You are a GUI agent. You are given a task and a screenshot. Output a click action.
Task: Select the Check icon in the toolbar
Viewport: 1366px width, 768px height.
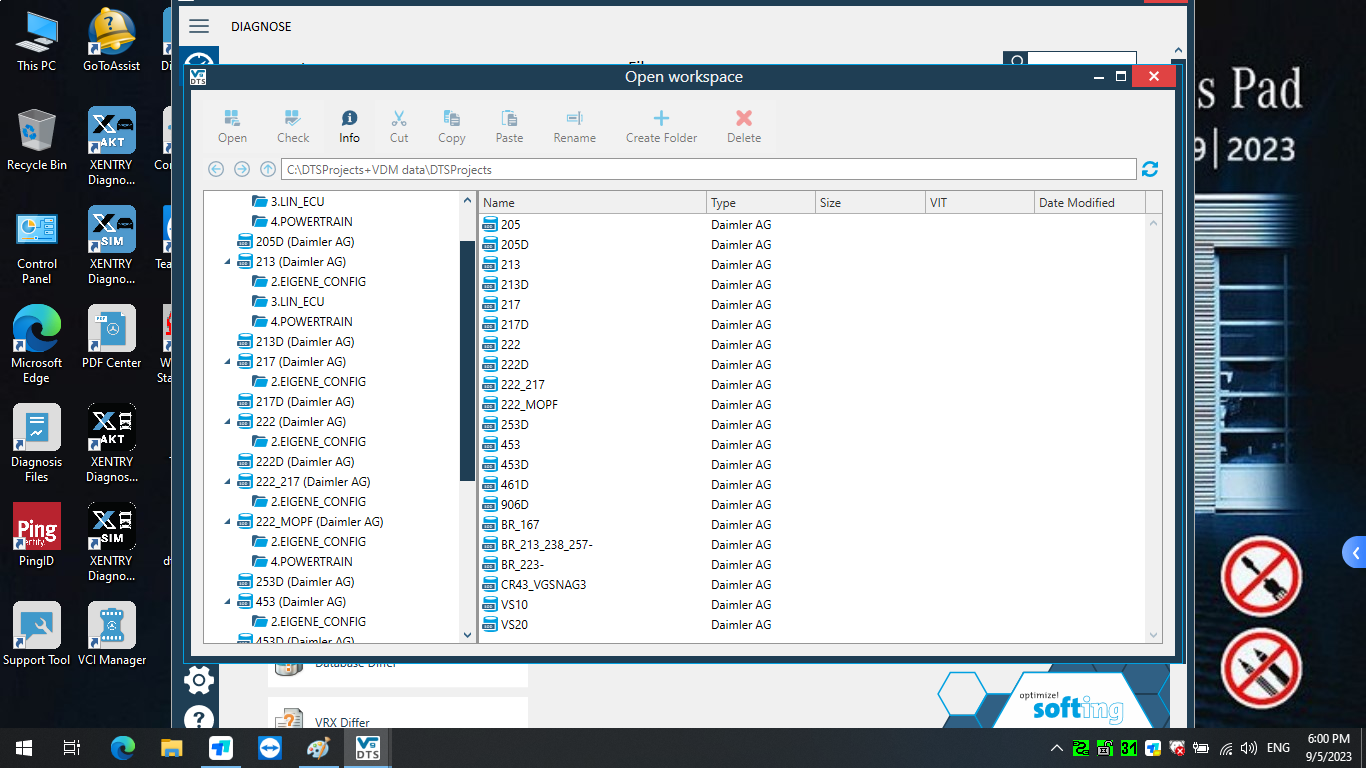292,124
